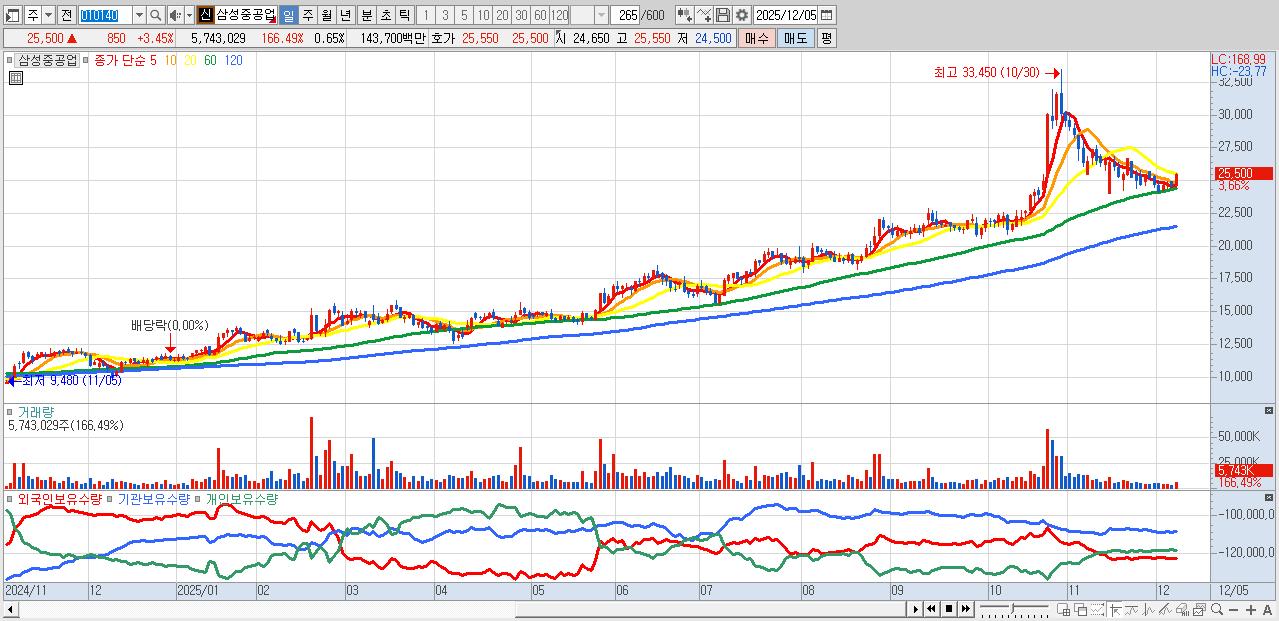Zoom out with minus icon
Screen dimensions: 1279x621
tap(1233, 609)
